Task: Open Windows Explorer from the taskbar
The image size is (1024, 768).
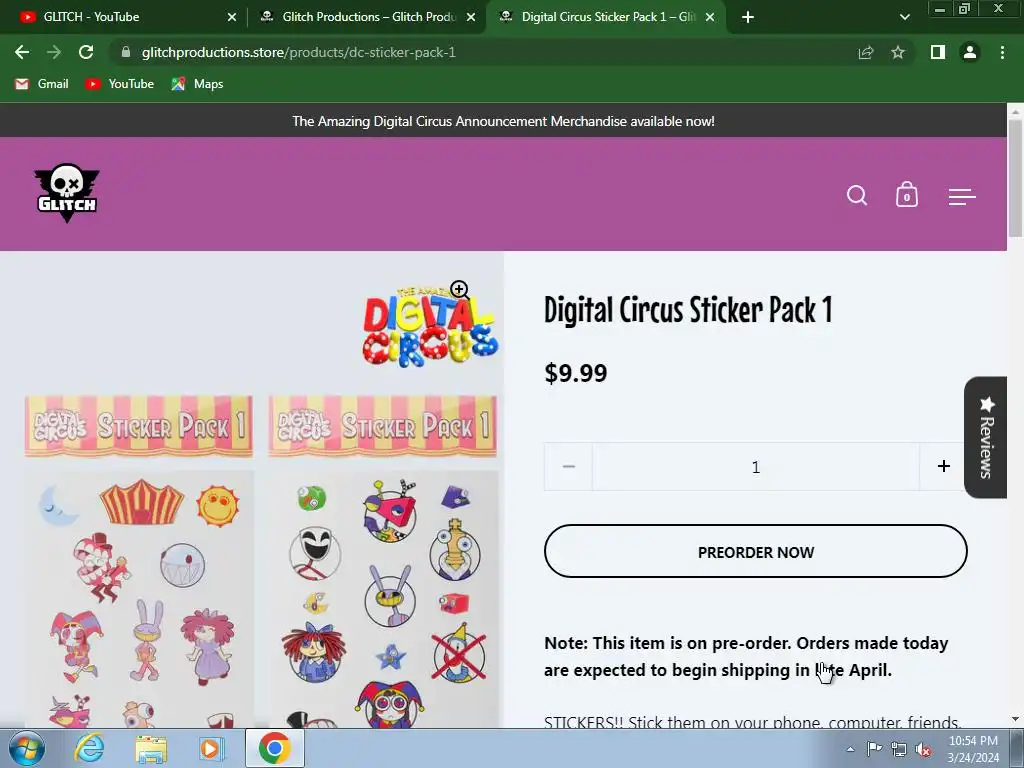Action: [x=150, y=748]
